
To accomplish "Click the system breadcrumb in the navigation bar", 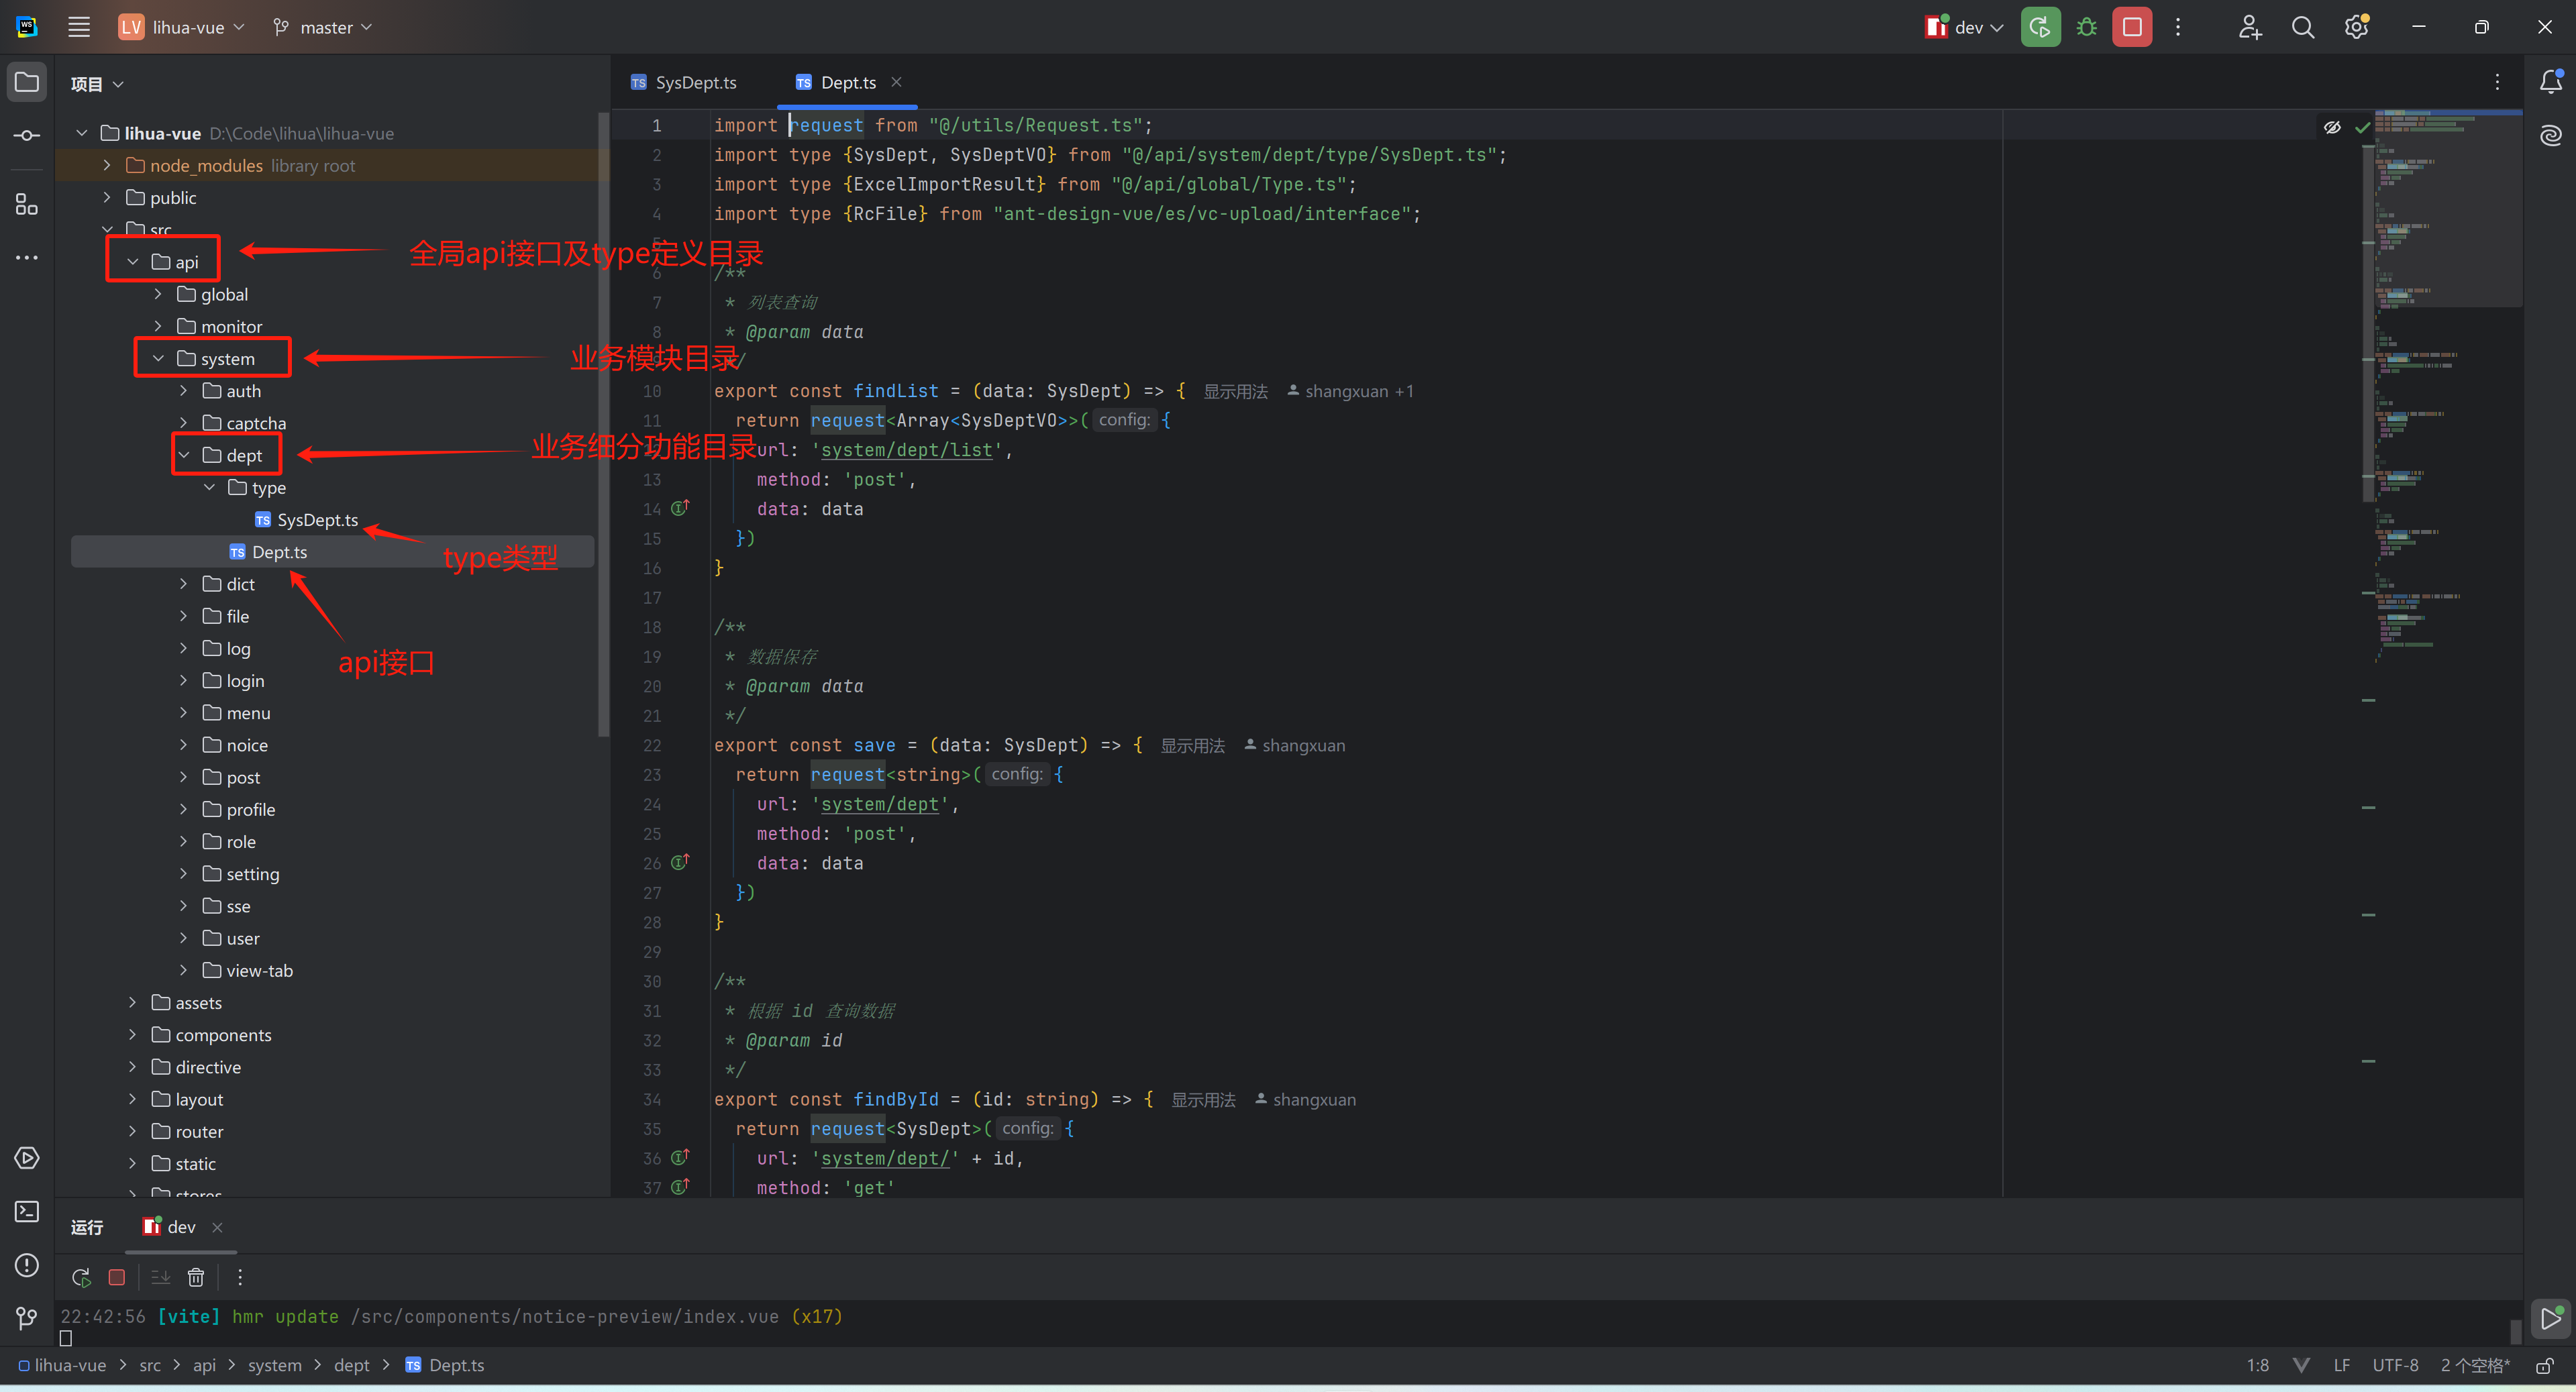I will click(274, 1365).
